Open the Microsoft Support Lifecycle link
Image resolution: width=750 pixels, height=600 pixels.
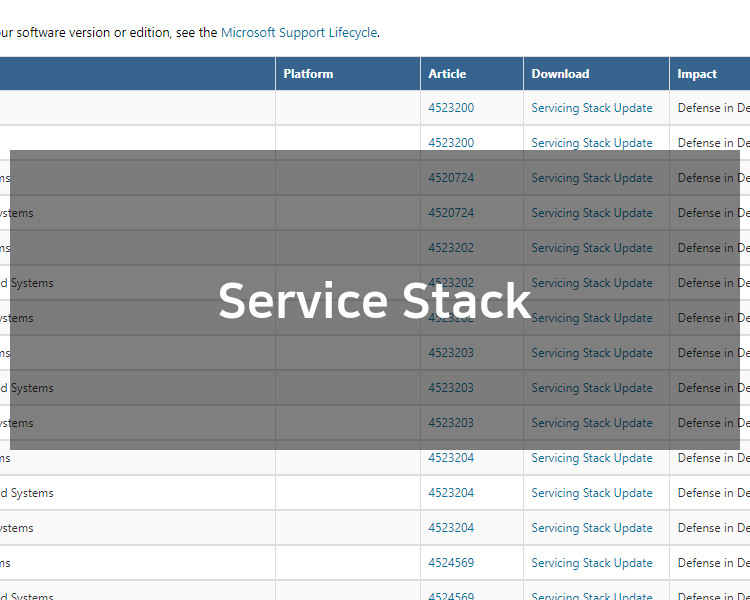click(x=299, y=33)
